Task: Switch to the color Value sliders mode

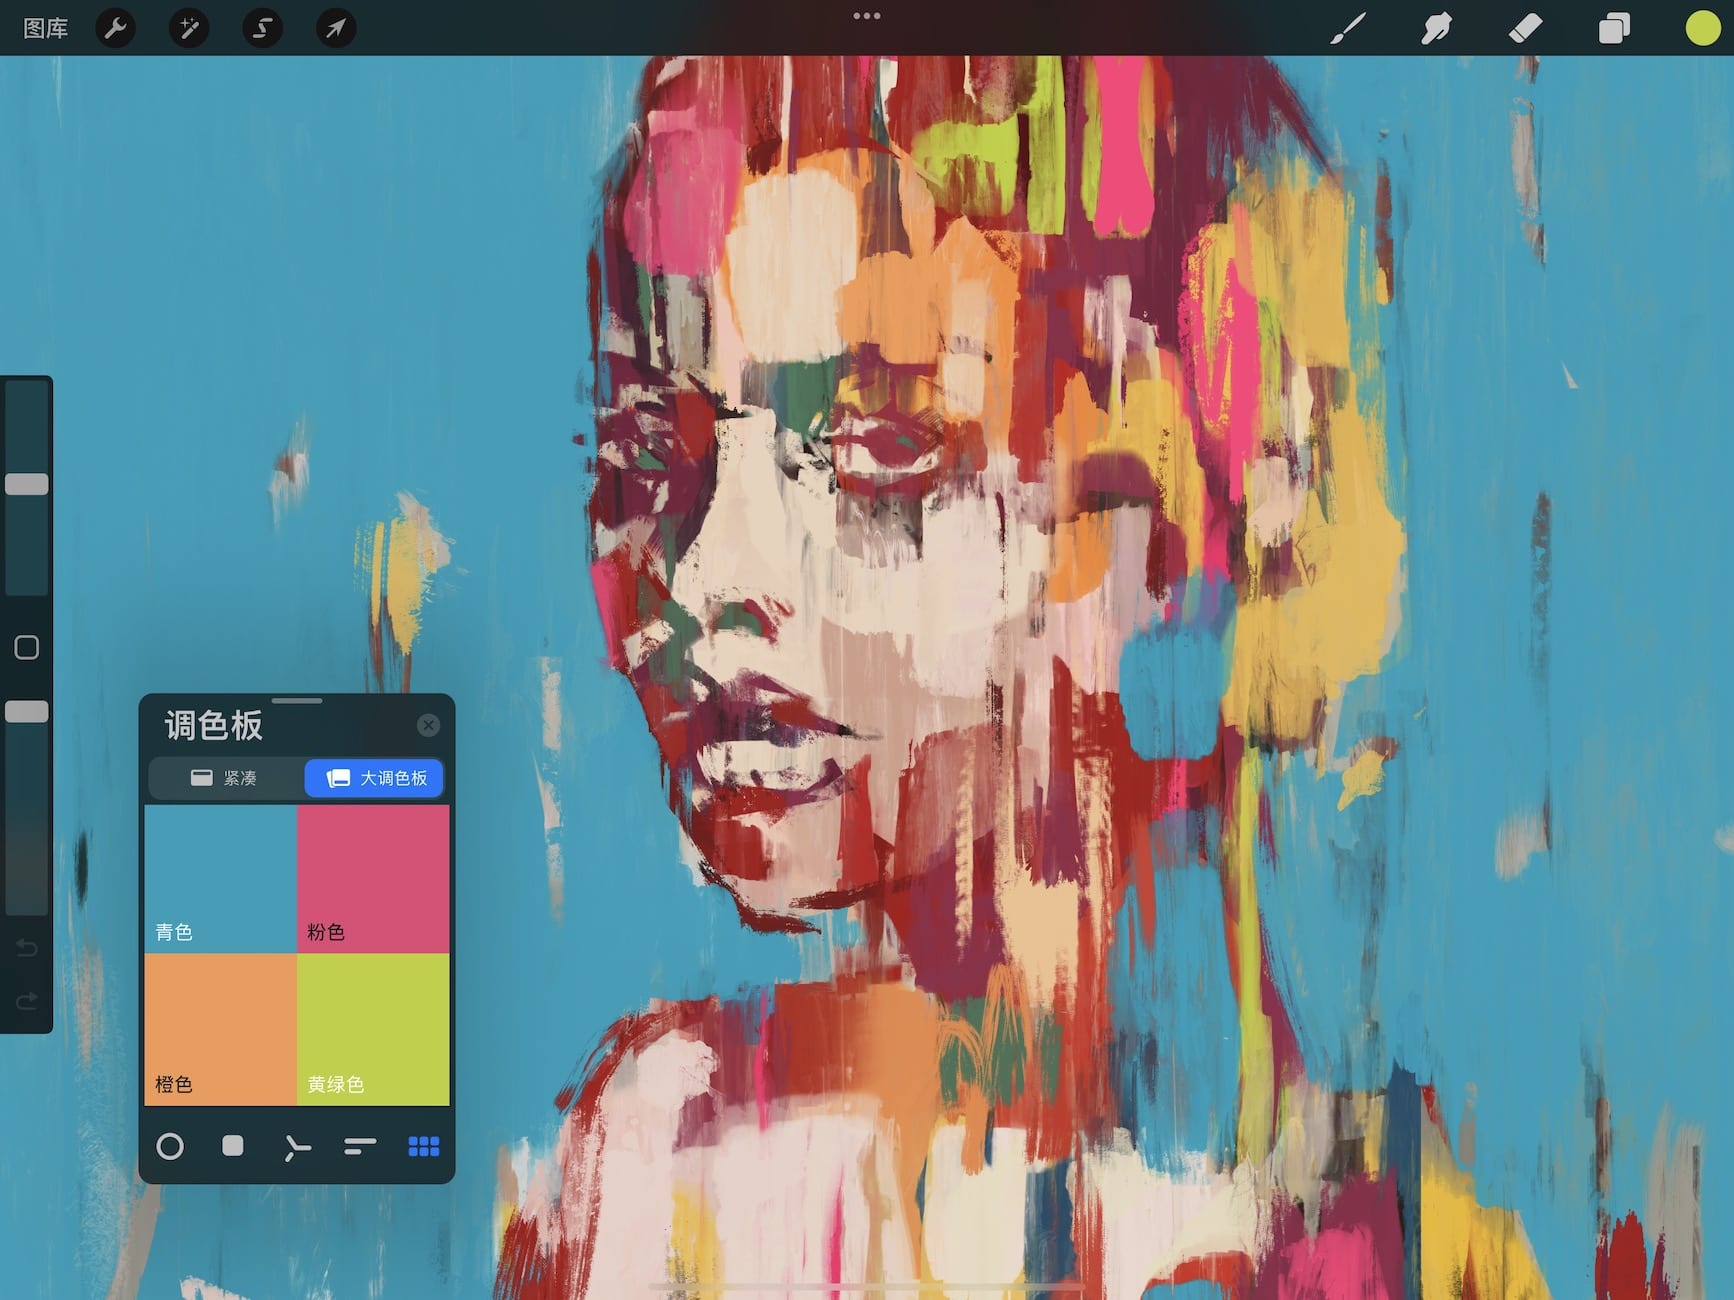Action: coord(360,1146)
